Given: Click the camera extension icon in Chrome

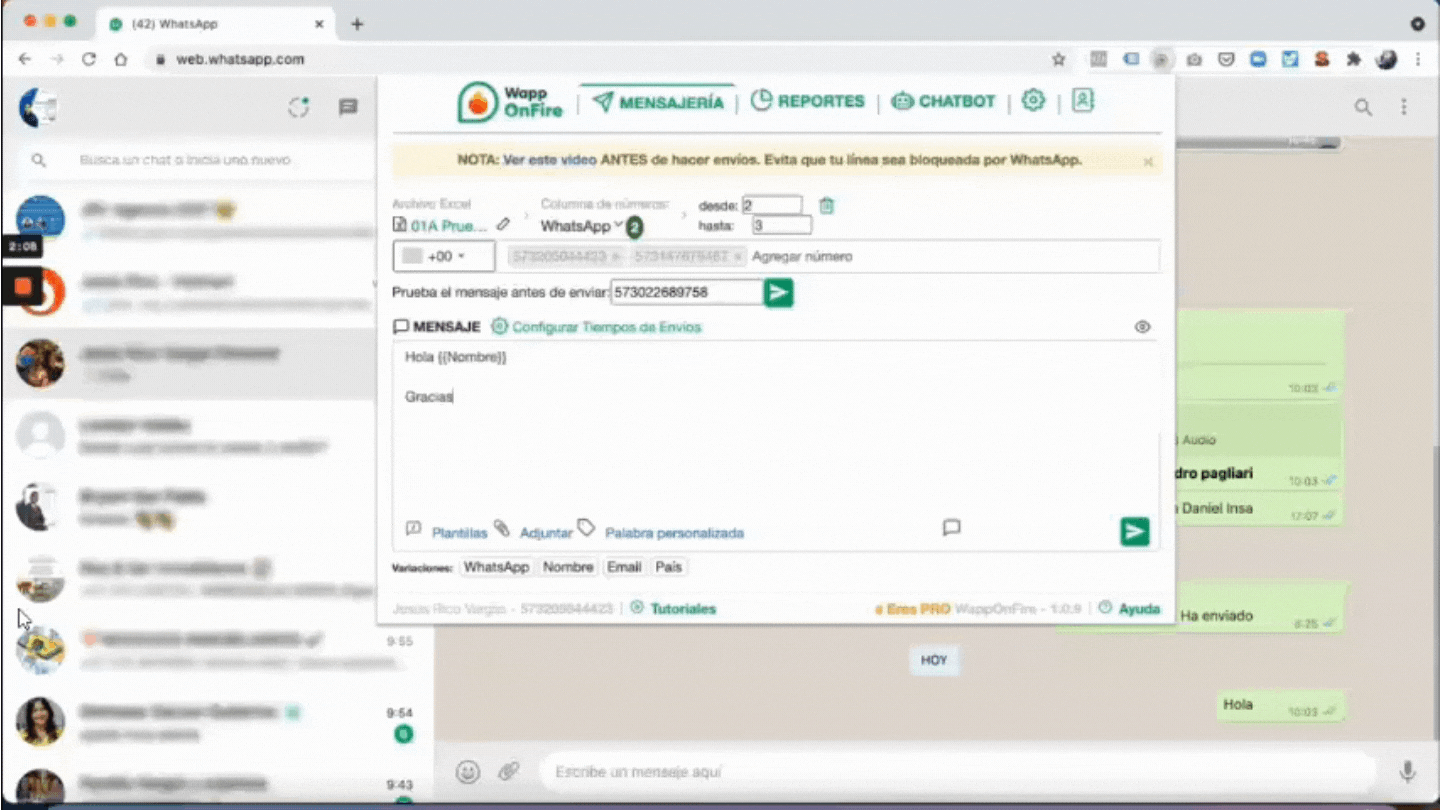Looking at the screenshot, I should [x=1194, y=60].
